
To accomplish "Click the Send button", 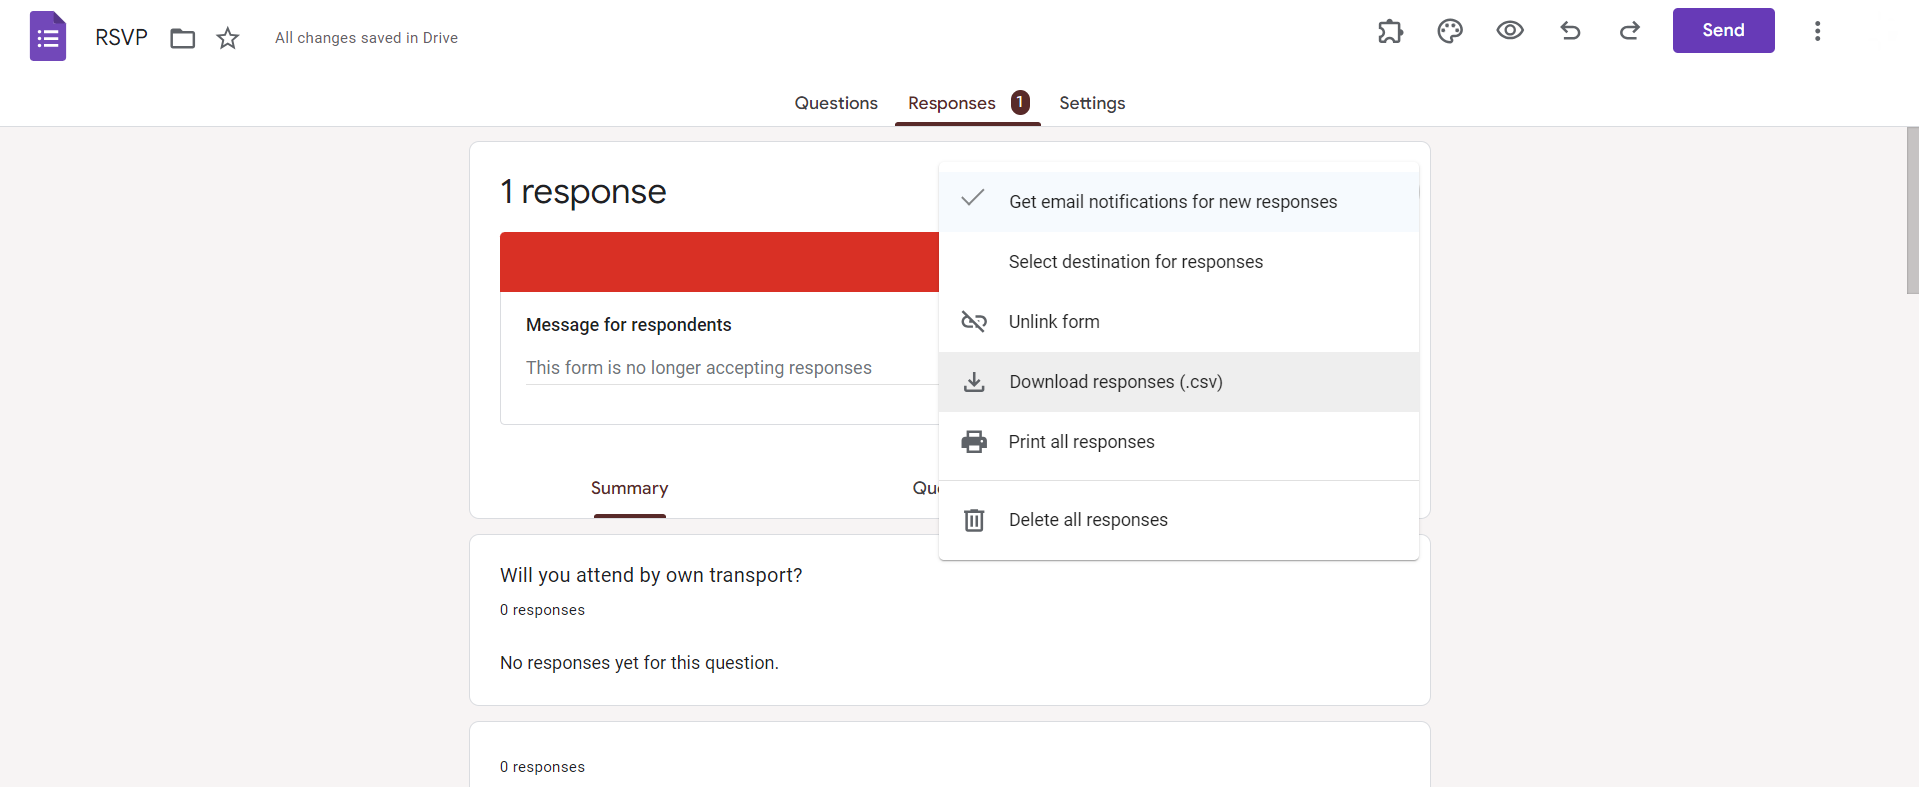I will (1723, 30).
